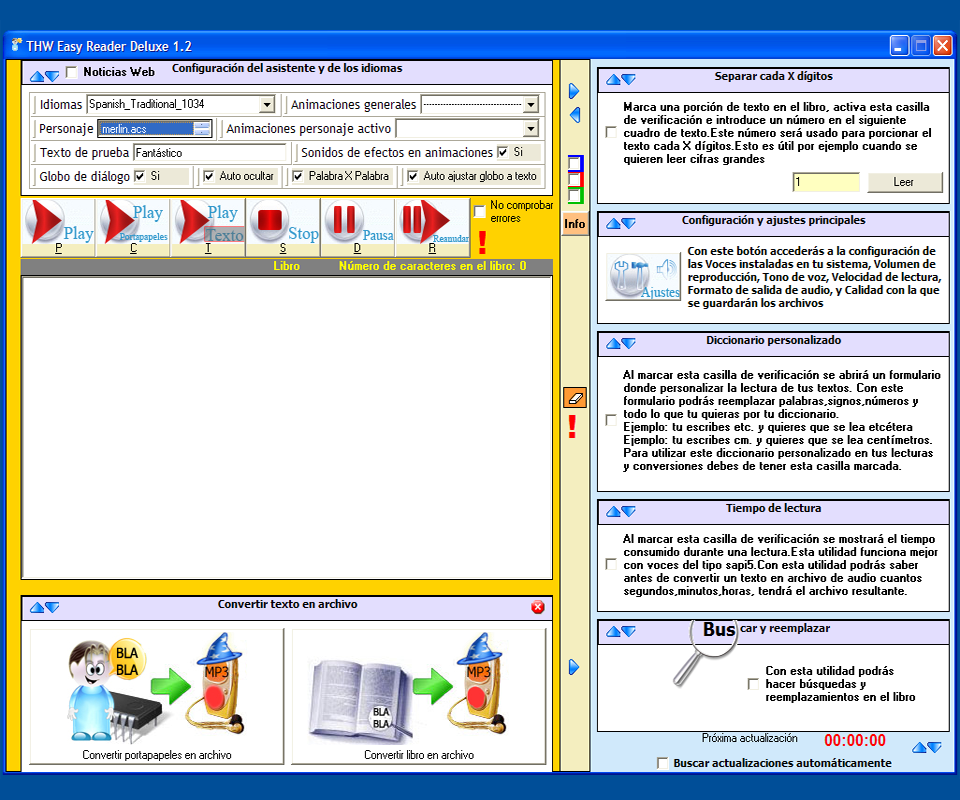Click up arrow in Configuración y ajustes principales header
The height and width of the screenshot is (800, 960).
click(613, 224)
